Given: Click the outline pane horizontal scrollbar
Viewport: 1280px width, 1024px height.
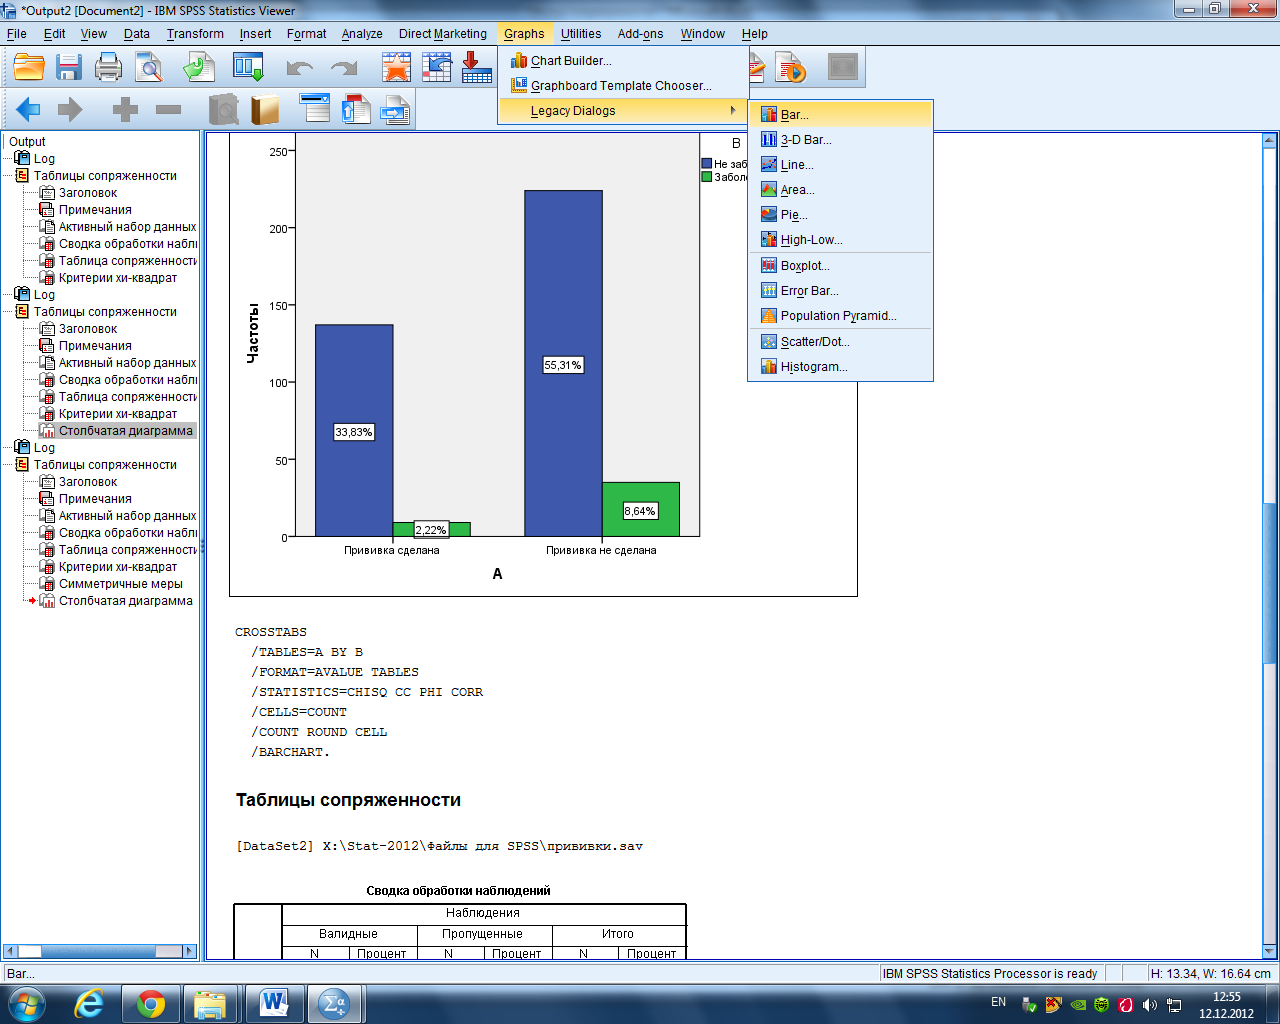Looking at the screenshot, I should pos(100,951).
